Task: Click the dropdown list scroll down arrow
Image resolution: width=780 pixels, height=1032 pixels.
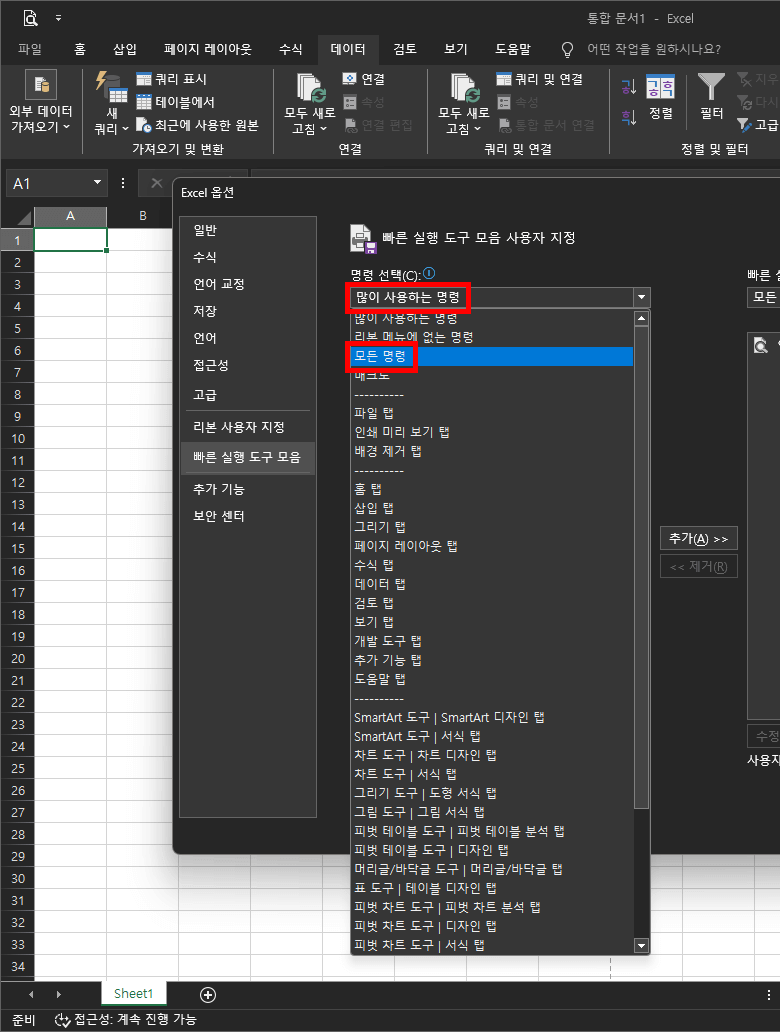Action: point(641,946)
